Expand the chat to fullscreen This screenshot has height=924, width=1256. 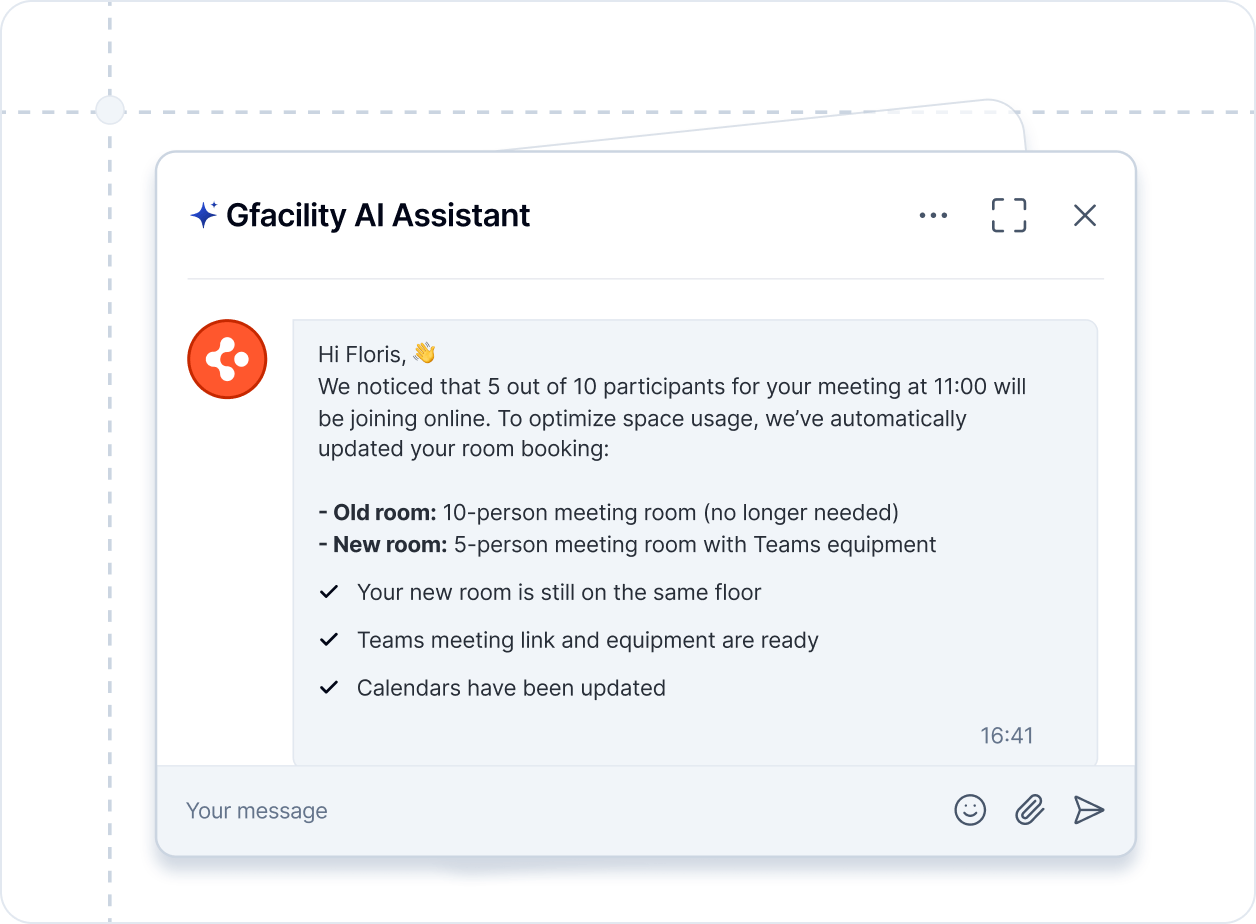1009,215
